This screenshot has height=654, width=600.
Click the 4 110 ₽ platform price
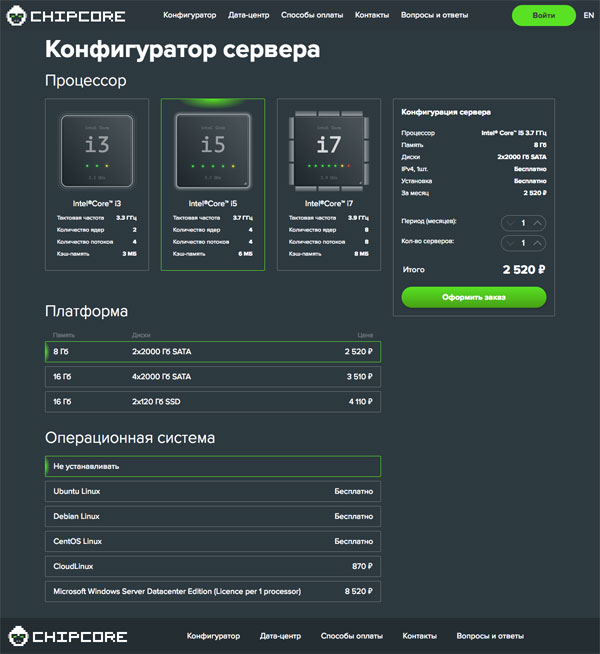(361, 402)
